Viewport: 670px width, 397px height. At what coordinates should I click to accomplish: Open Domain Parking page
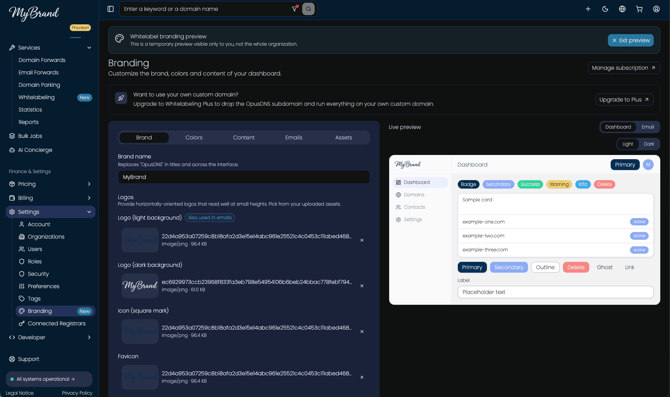(x=39, y=85)
